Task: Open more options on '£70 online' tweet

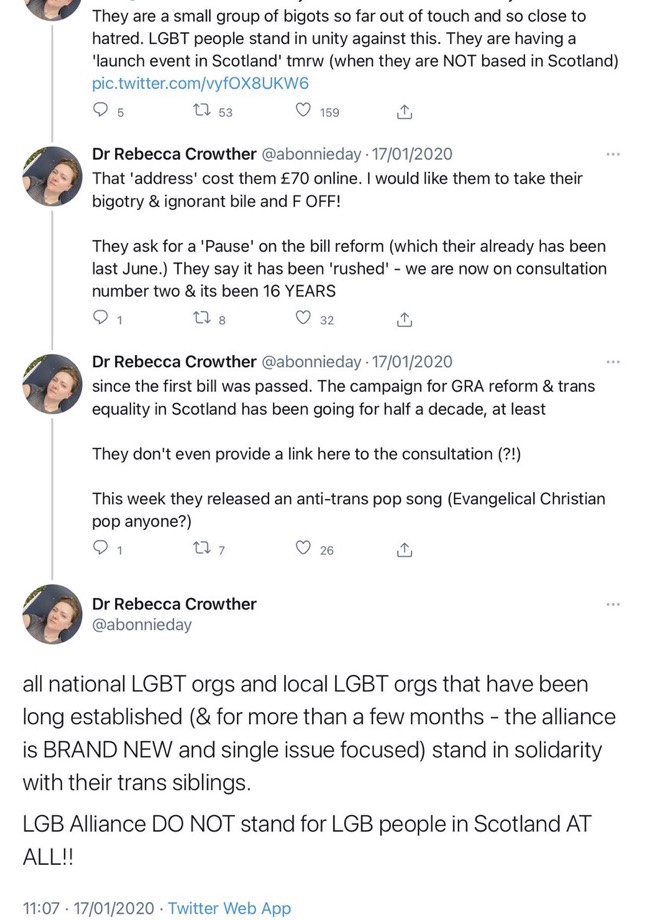Action: pos(613,154)
